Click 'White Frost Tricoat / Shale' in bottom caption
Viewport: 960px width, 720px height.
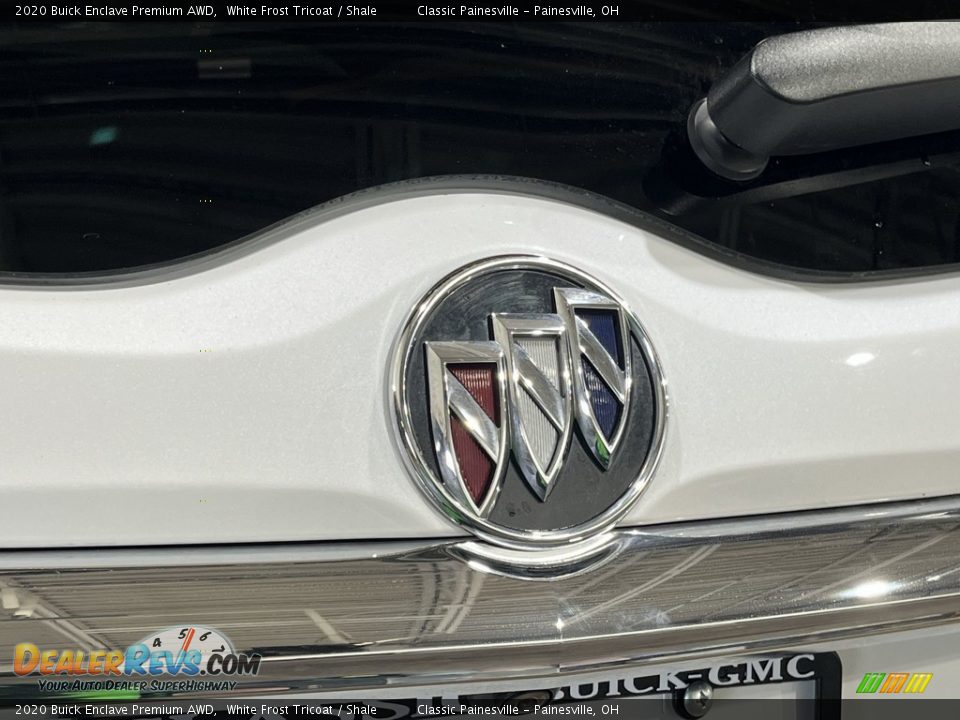click(301, 710)
